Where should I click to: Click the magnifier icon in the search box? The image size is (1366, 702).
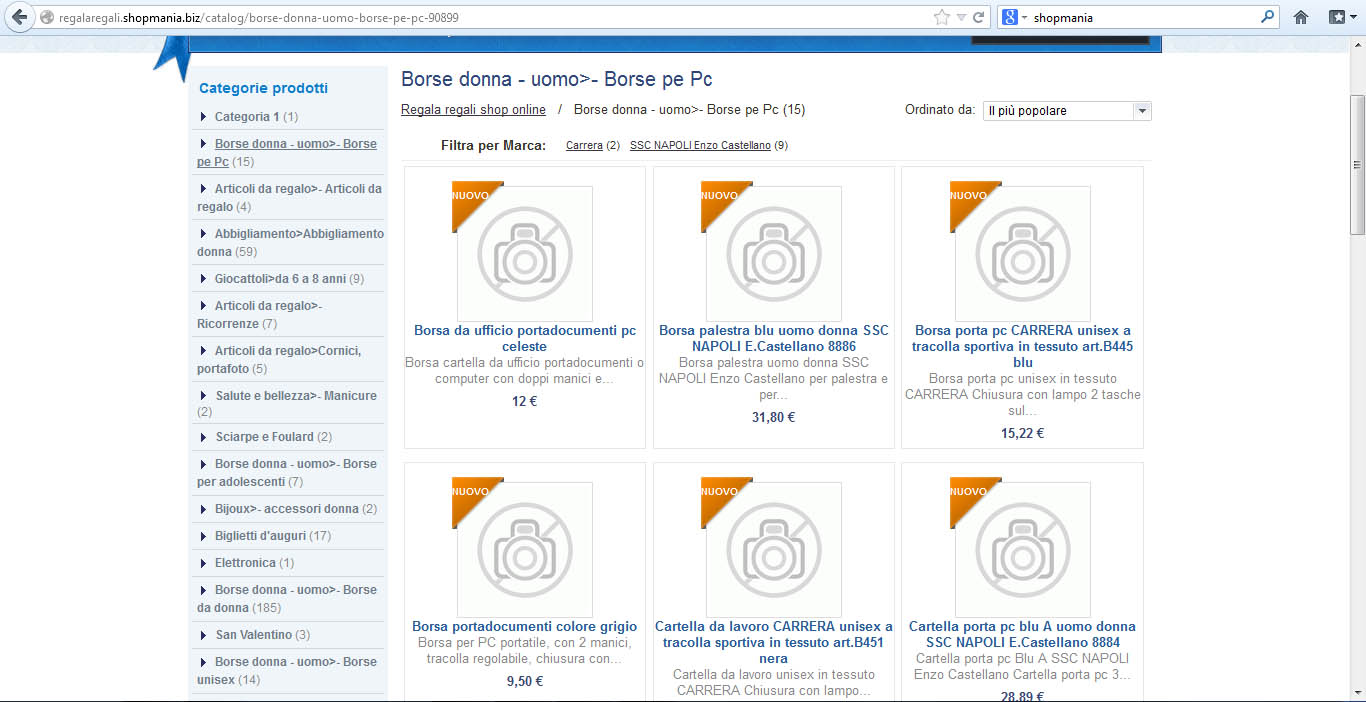pyautogui.click(x=1268, y=17)
